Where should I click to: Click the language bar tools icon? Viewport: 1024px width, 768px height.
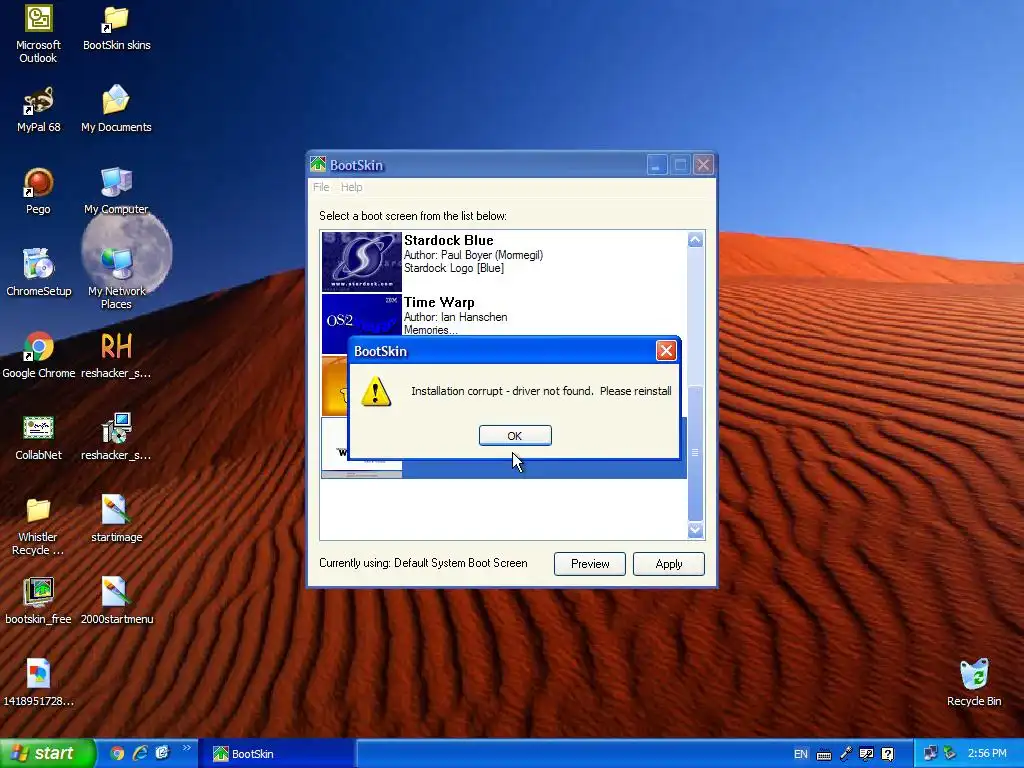(x=867, y=754)
